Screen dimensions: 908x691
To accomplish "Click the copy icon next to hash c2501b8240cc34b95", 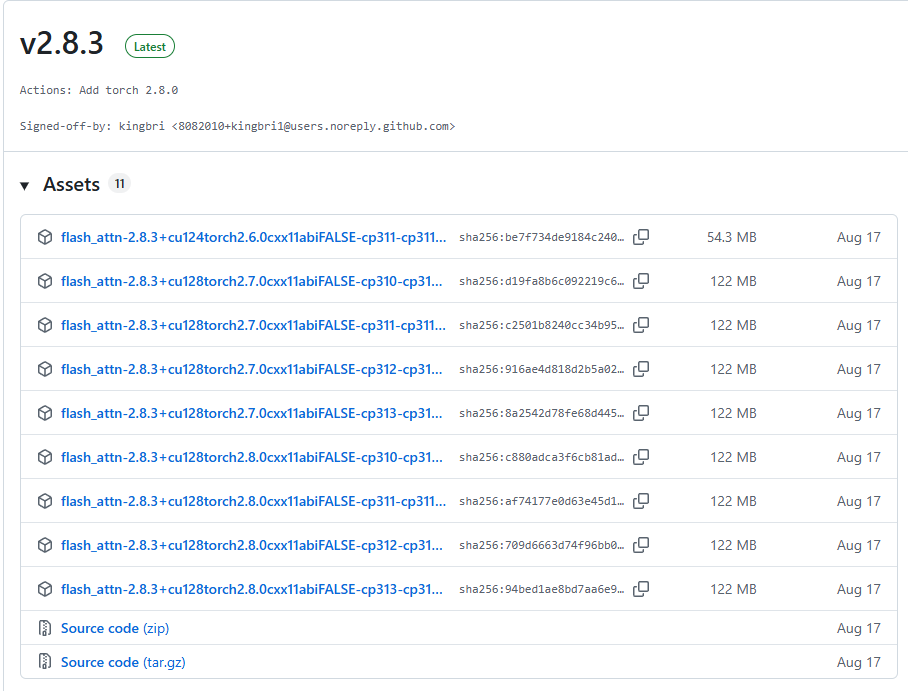I will tap(641, 325).
